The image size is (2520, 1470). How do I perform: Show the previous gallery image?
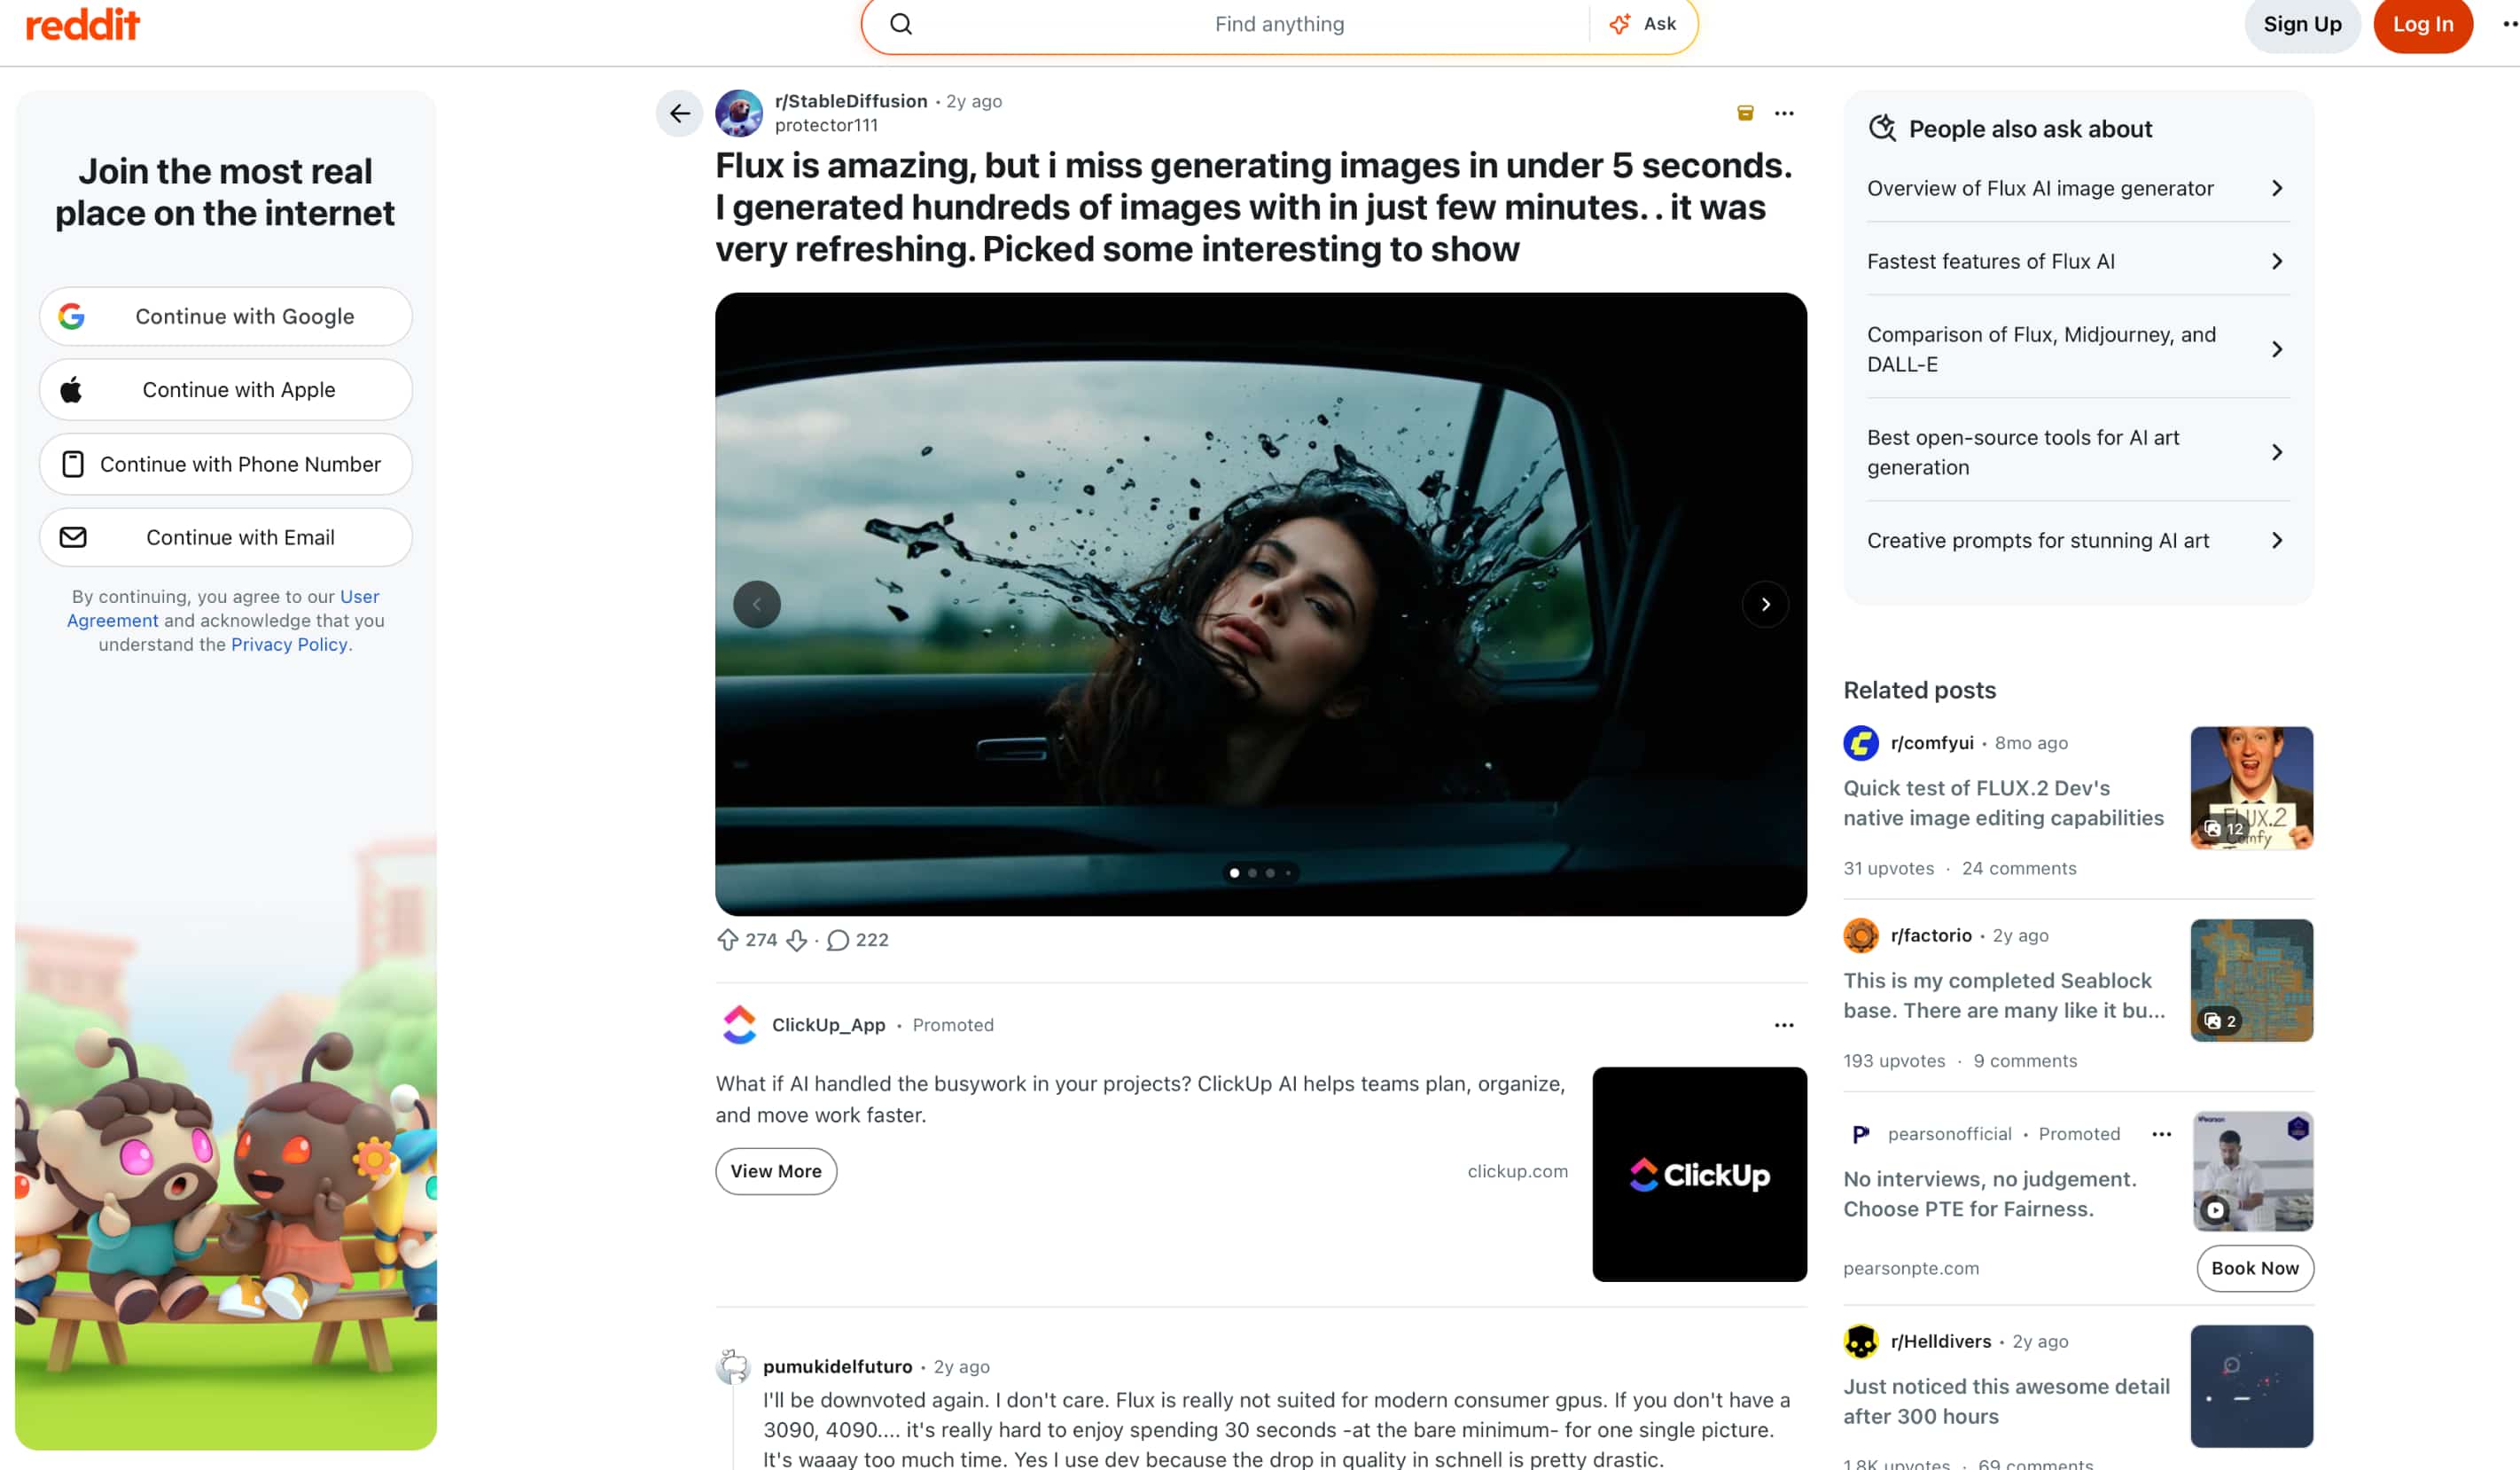pos(757,604)
